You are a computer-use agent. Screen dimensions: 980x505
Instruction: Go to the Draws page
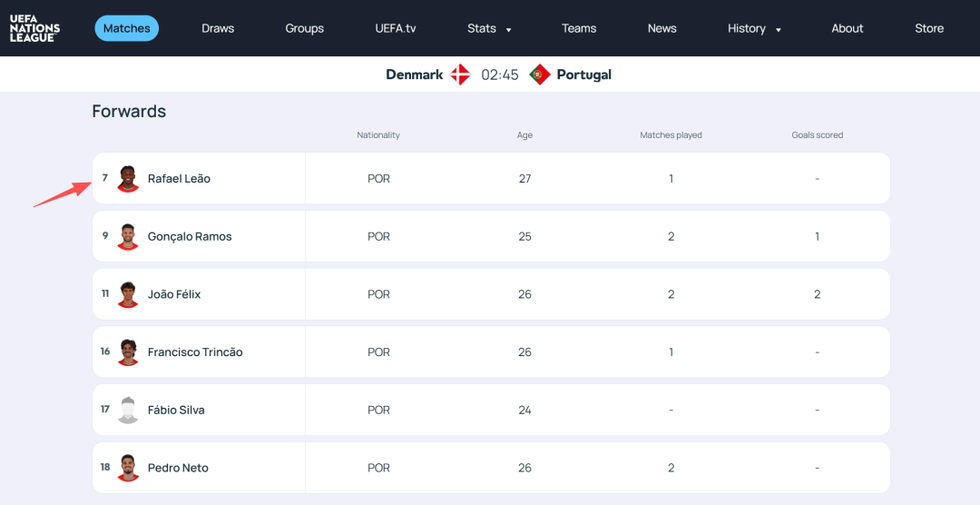tap(218, 28)
